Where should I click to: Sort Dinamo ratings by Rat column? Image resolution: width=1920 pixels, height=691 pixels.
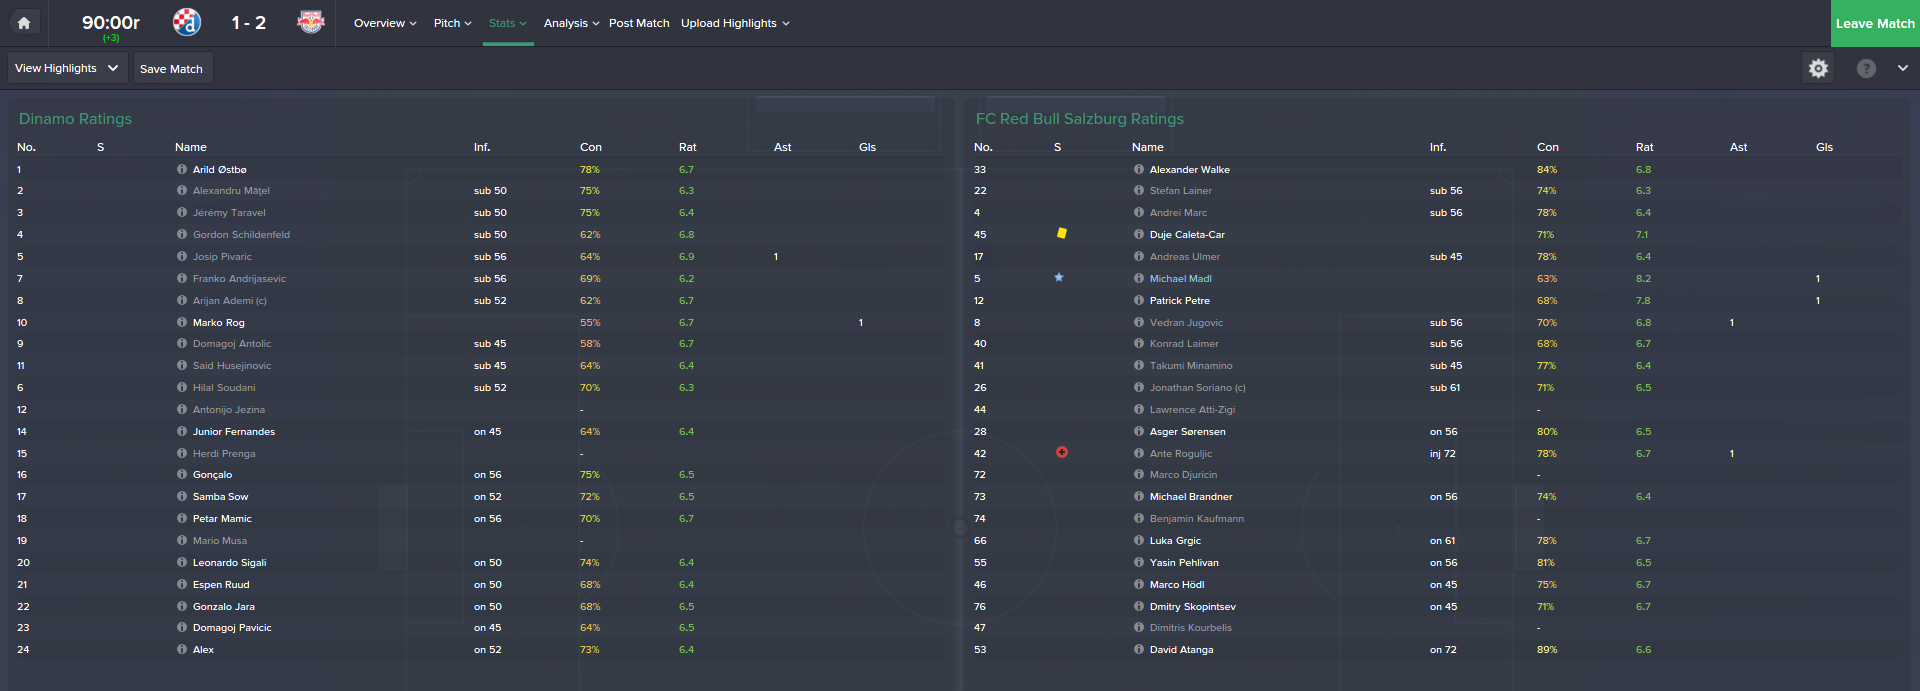point(687,147)
